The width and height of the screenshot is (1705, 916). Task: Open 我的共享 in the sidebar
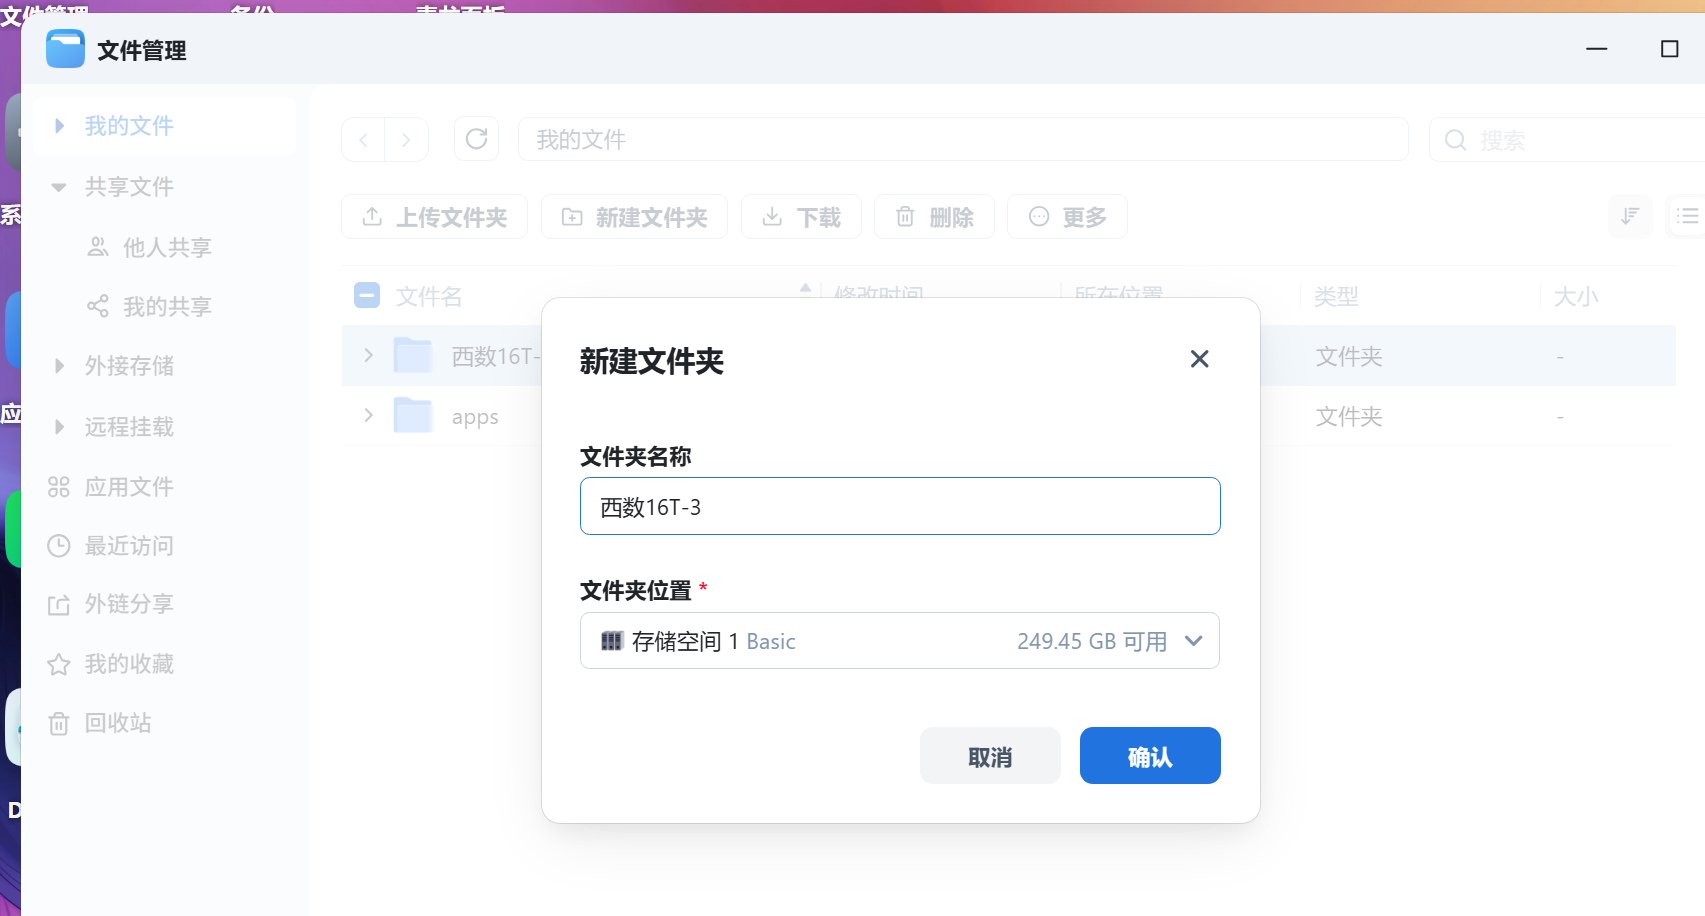tap(165, 306)
